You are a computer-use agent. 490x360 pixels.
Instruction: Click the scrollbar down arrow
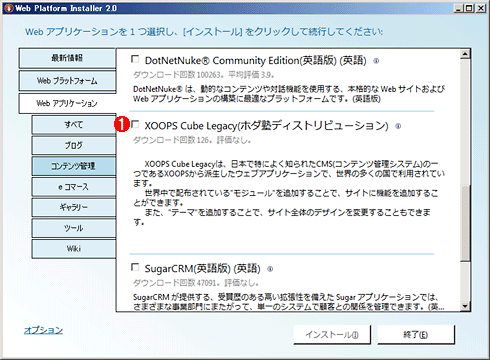click(x=465, y=306)
